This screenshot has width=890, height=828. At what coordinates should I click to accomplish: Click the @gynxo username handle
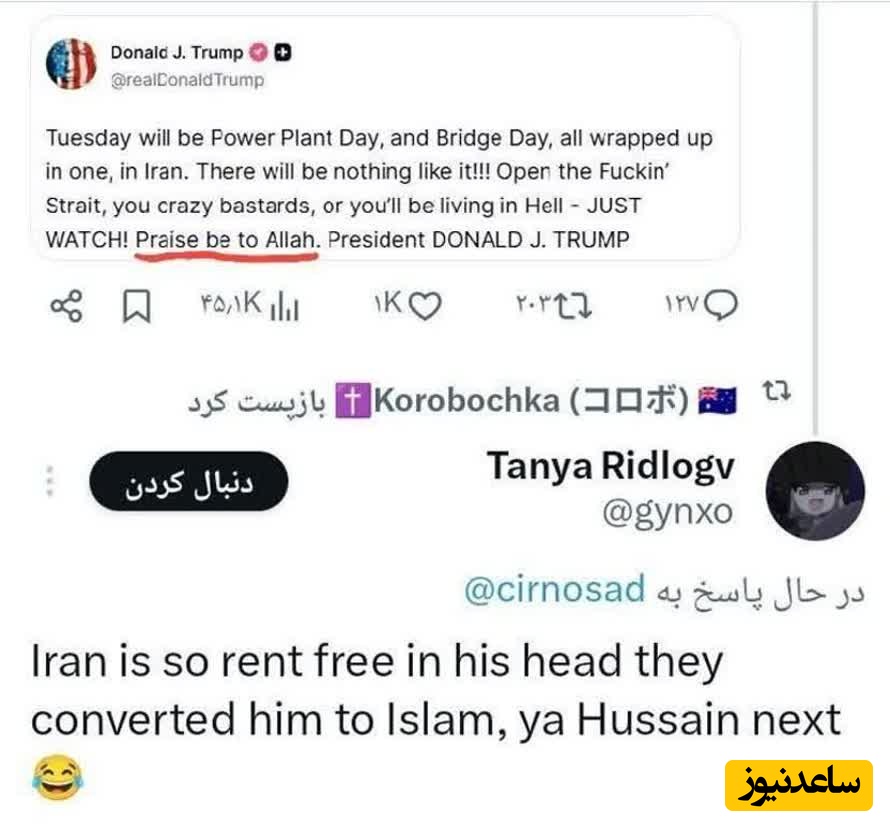click(x=668, y=512)
